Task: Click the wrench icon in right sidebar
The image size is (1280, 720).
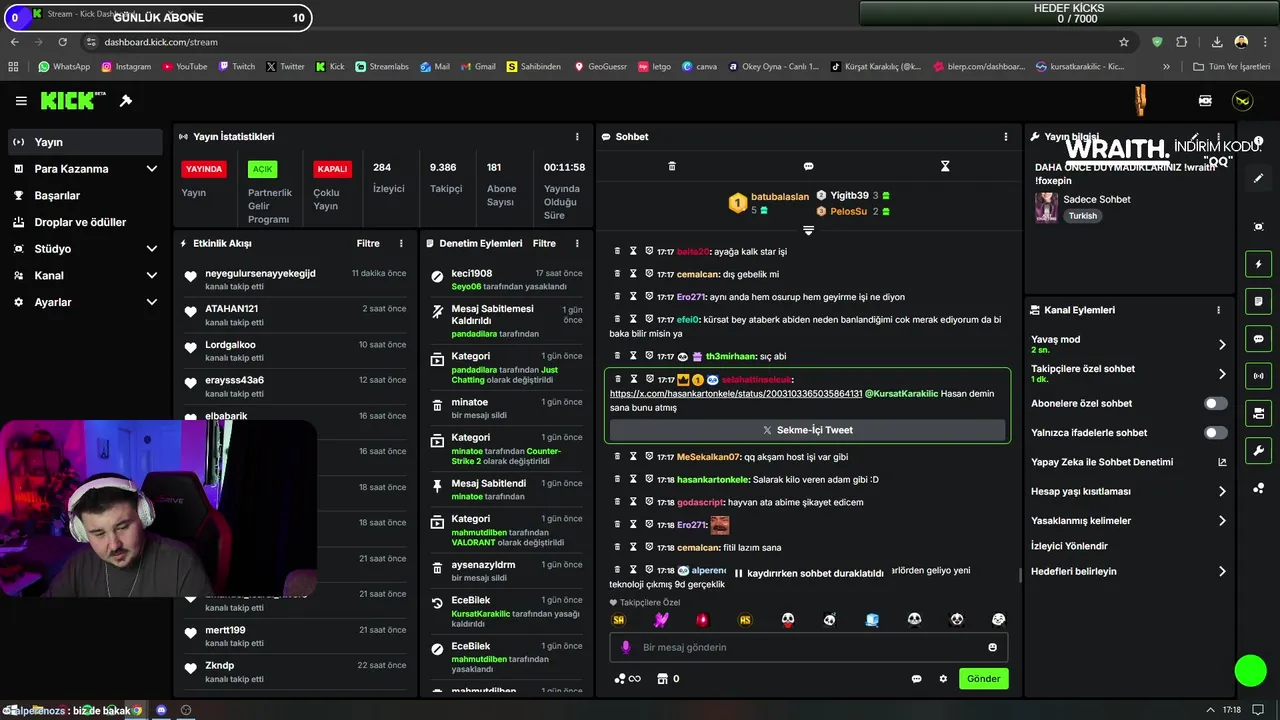Action: [x=1258, y=450]
